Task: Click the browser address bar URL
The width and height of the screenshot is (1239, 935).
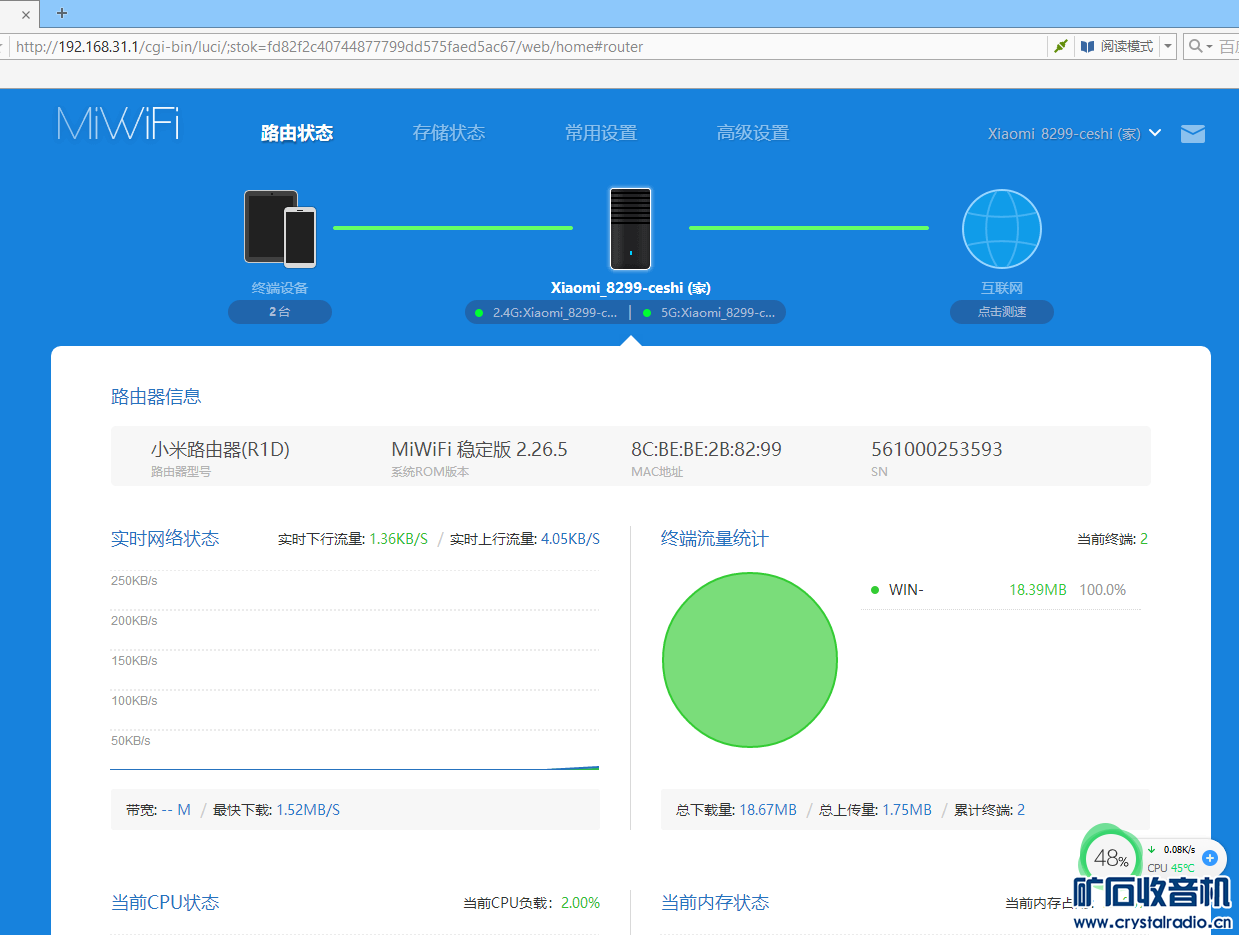Action: (x=330, y=47)
